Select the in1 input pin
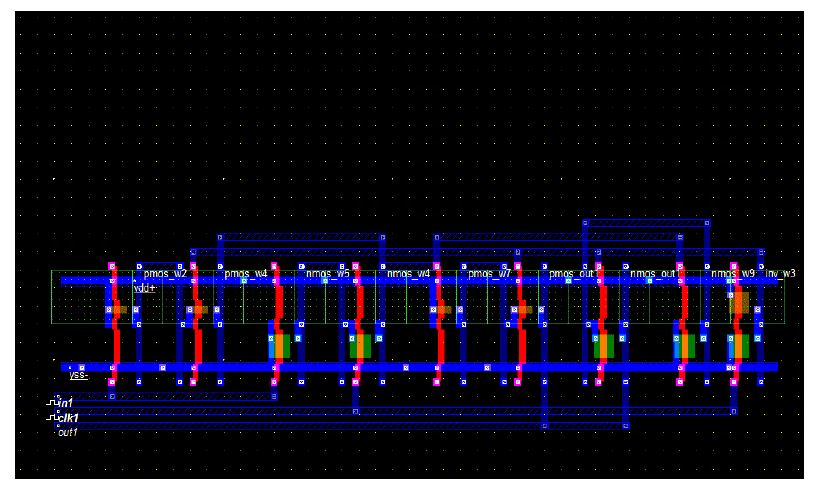 pyautogui.click(x=64, y=402)
